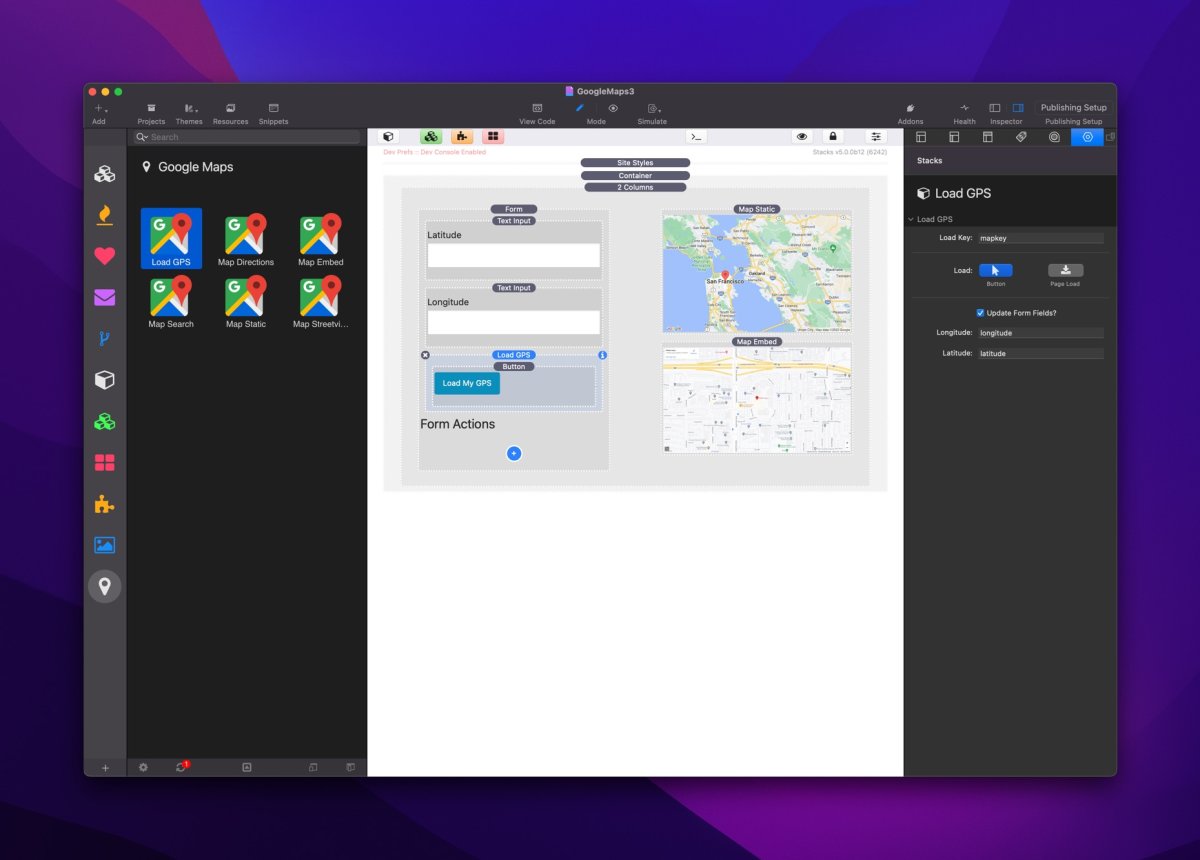Open the terminal console icon in editor toolbar
Viewport: 1200px width, 860px height.
click(697, 137)
